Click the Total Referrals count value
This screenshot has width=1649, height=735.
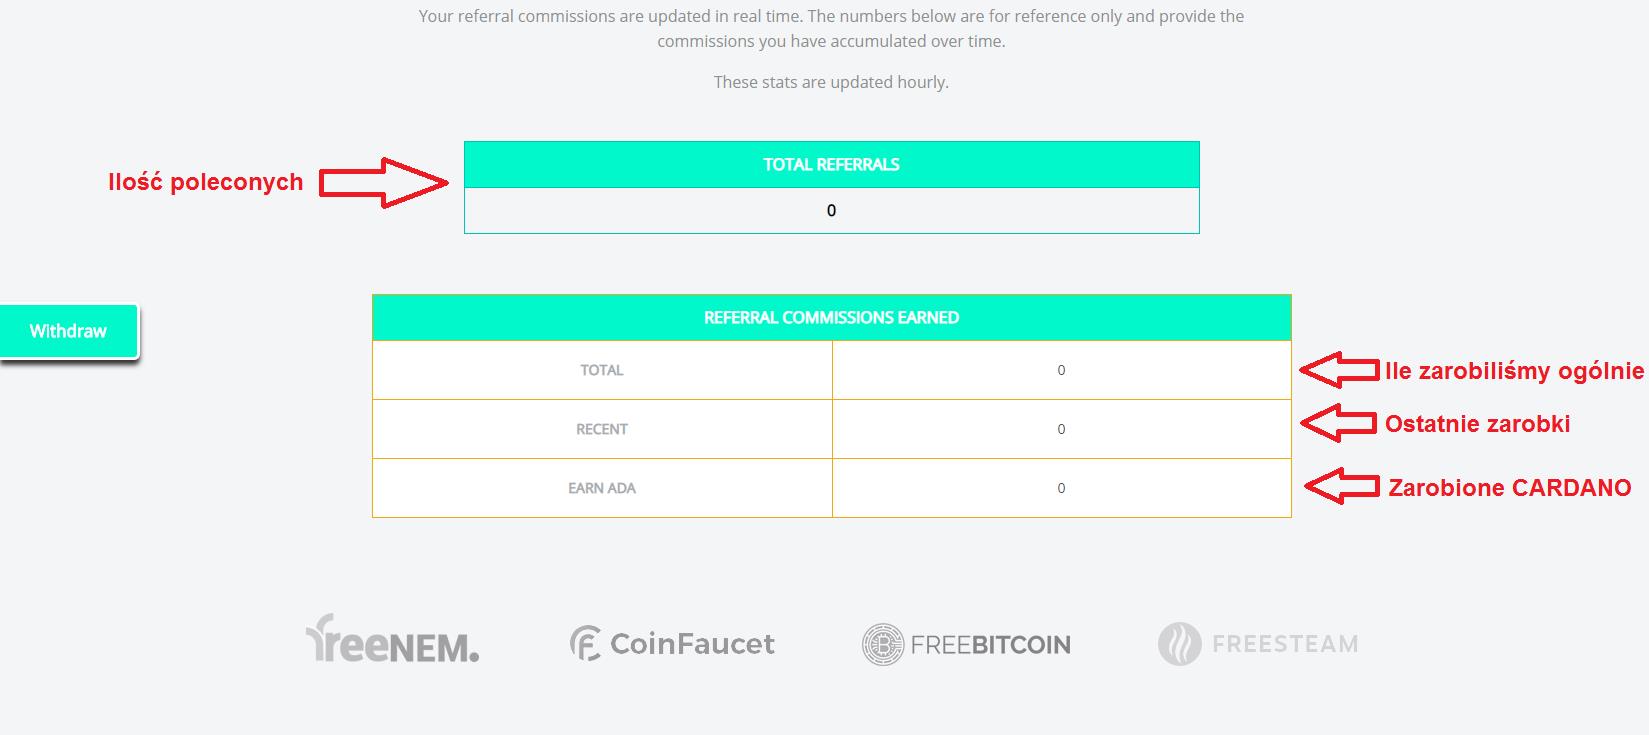point(831,211)
